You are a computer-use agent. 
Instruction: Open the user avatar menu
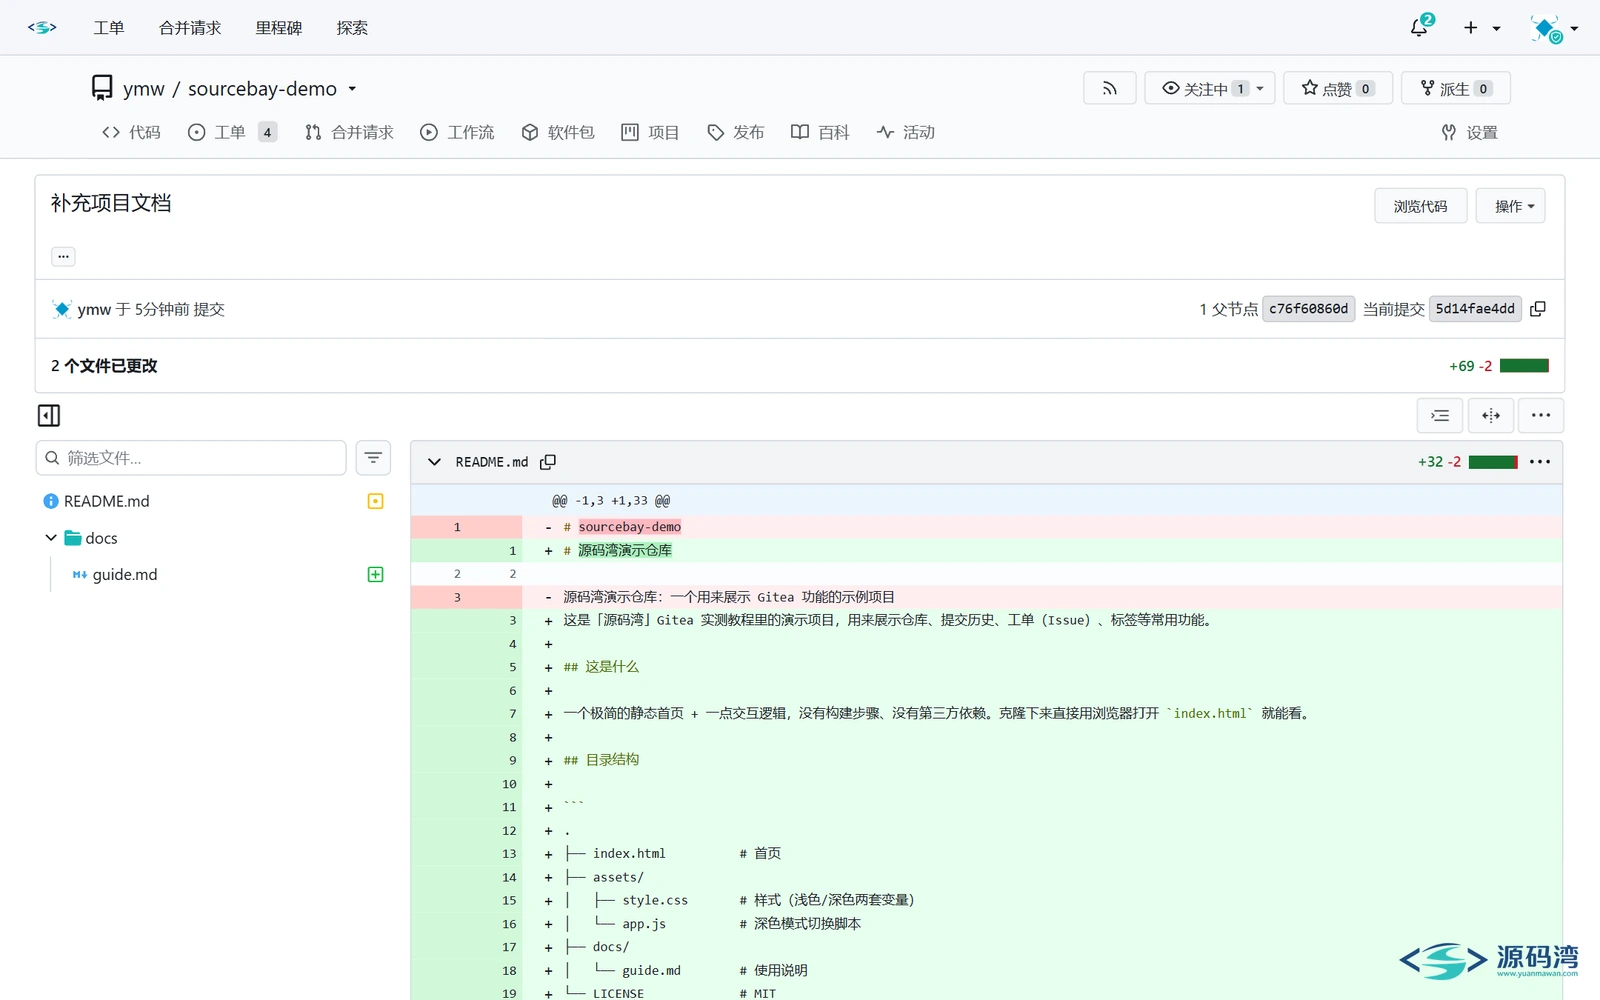click(x=1554, y=28)
